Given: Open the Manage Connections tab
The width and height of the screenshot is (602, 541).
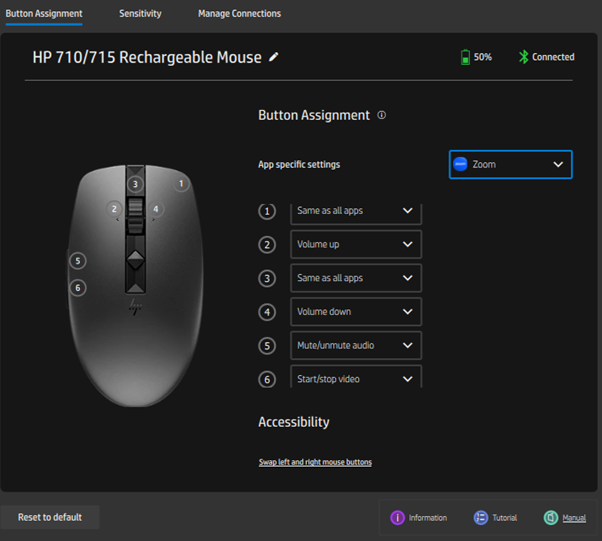Looking at the screenshot, I should [x=240, y=14].
